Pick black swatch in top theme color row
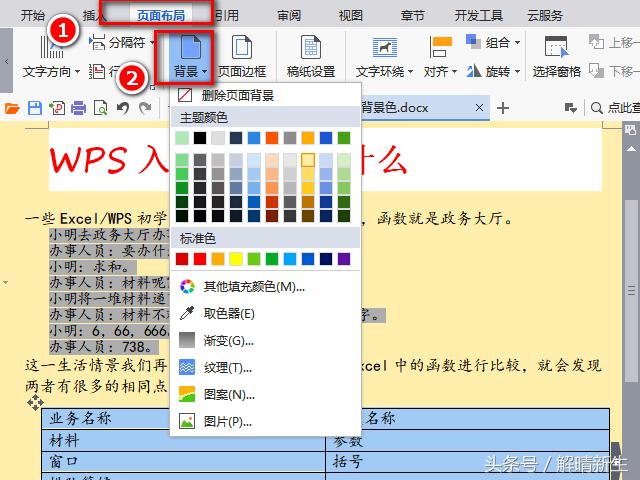This screenshot has height=480, width=640. [x=200, y=138]
